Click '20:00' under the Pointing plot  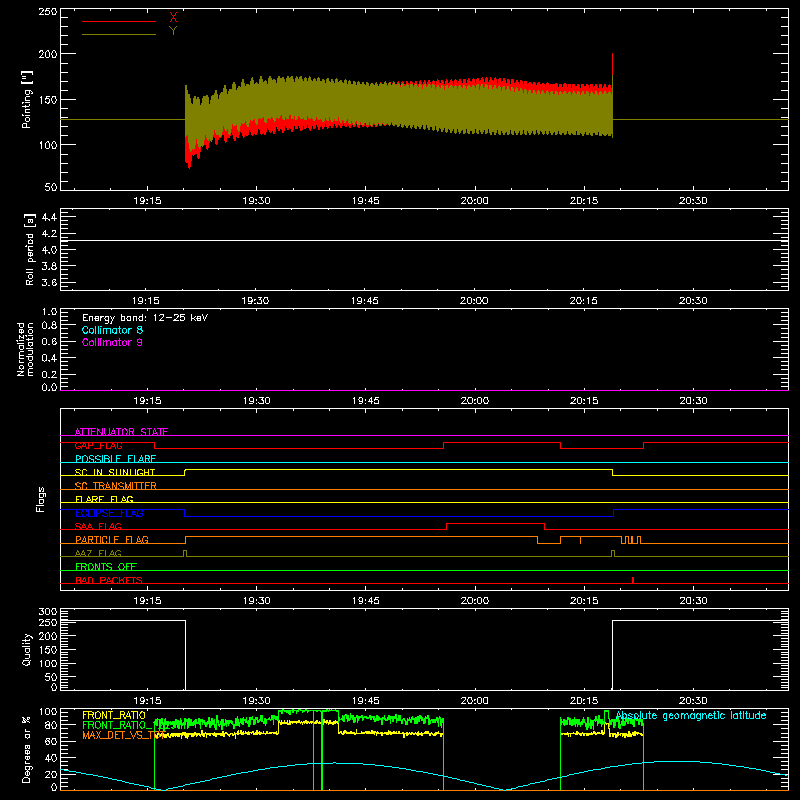coord(474,201)
